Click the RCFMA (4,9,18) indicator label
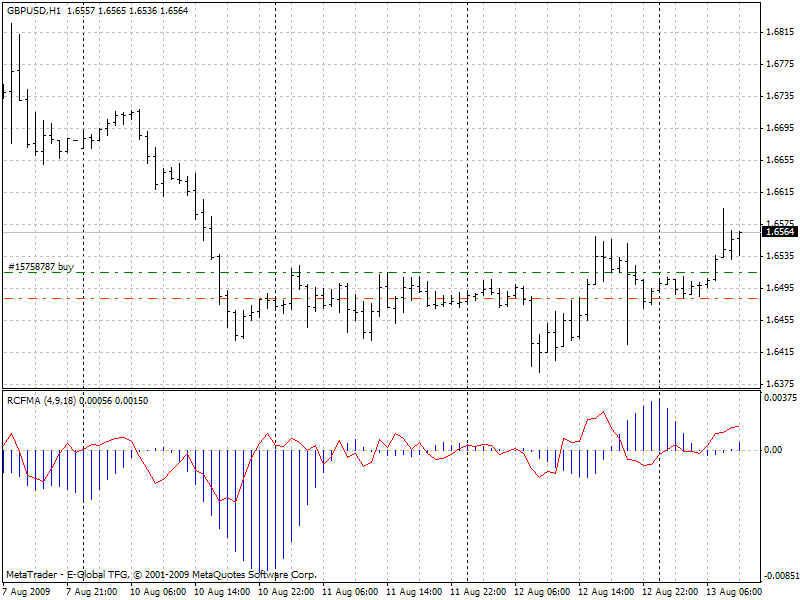 click(x=41, y=401)
